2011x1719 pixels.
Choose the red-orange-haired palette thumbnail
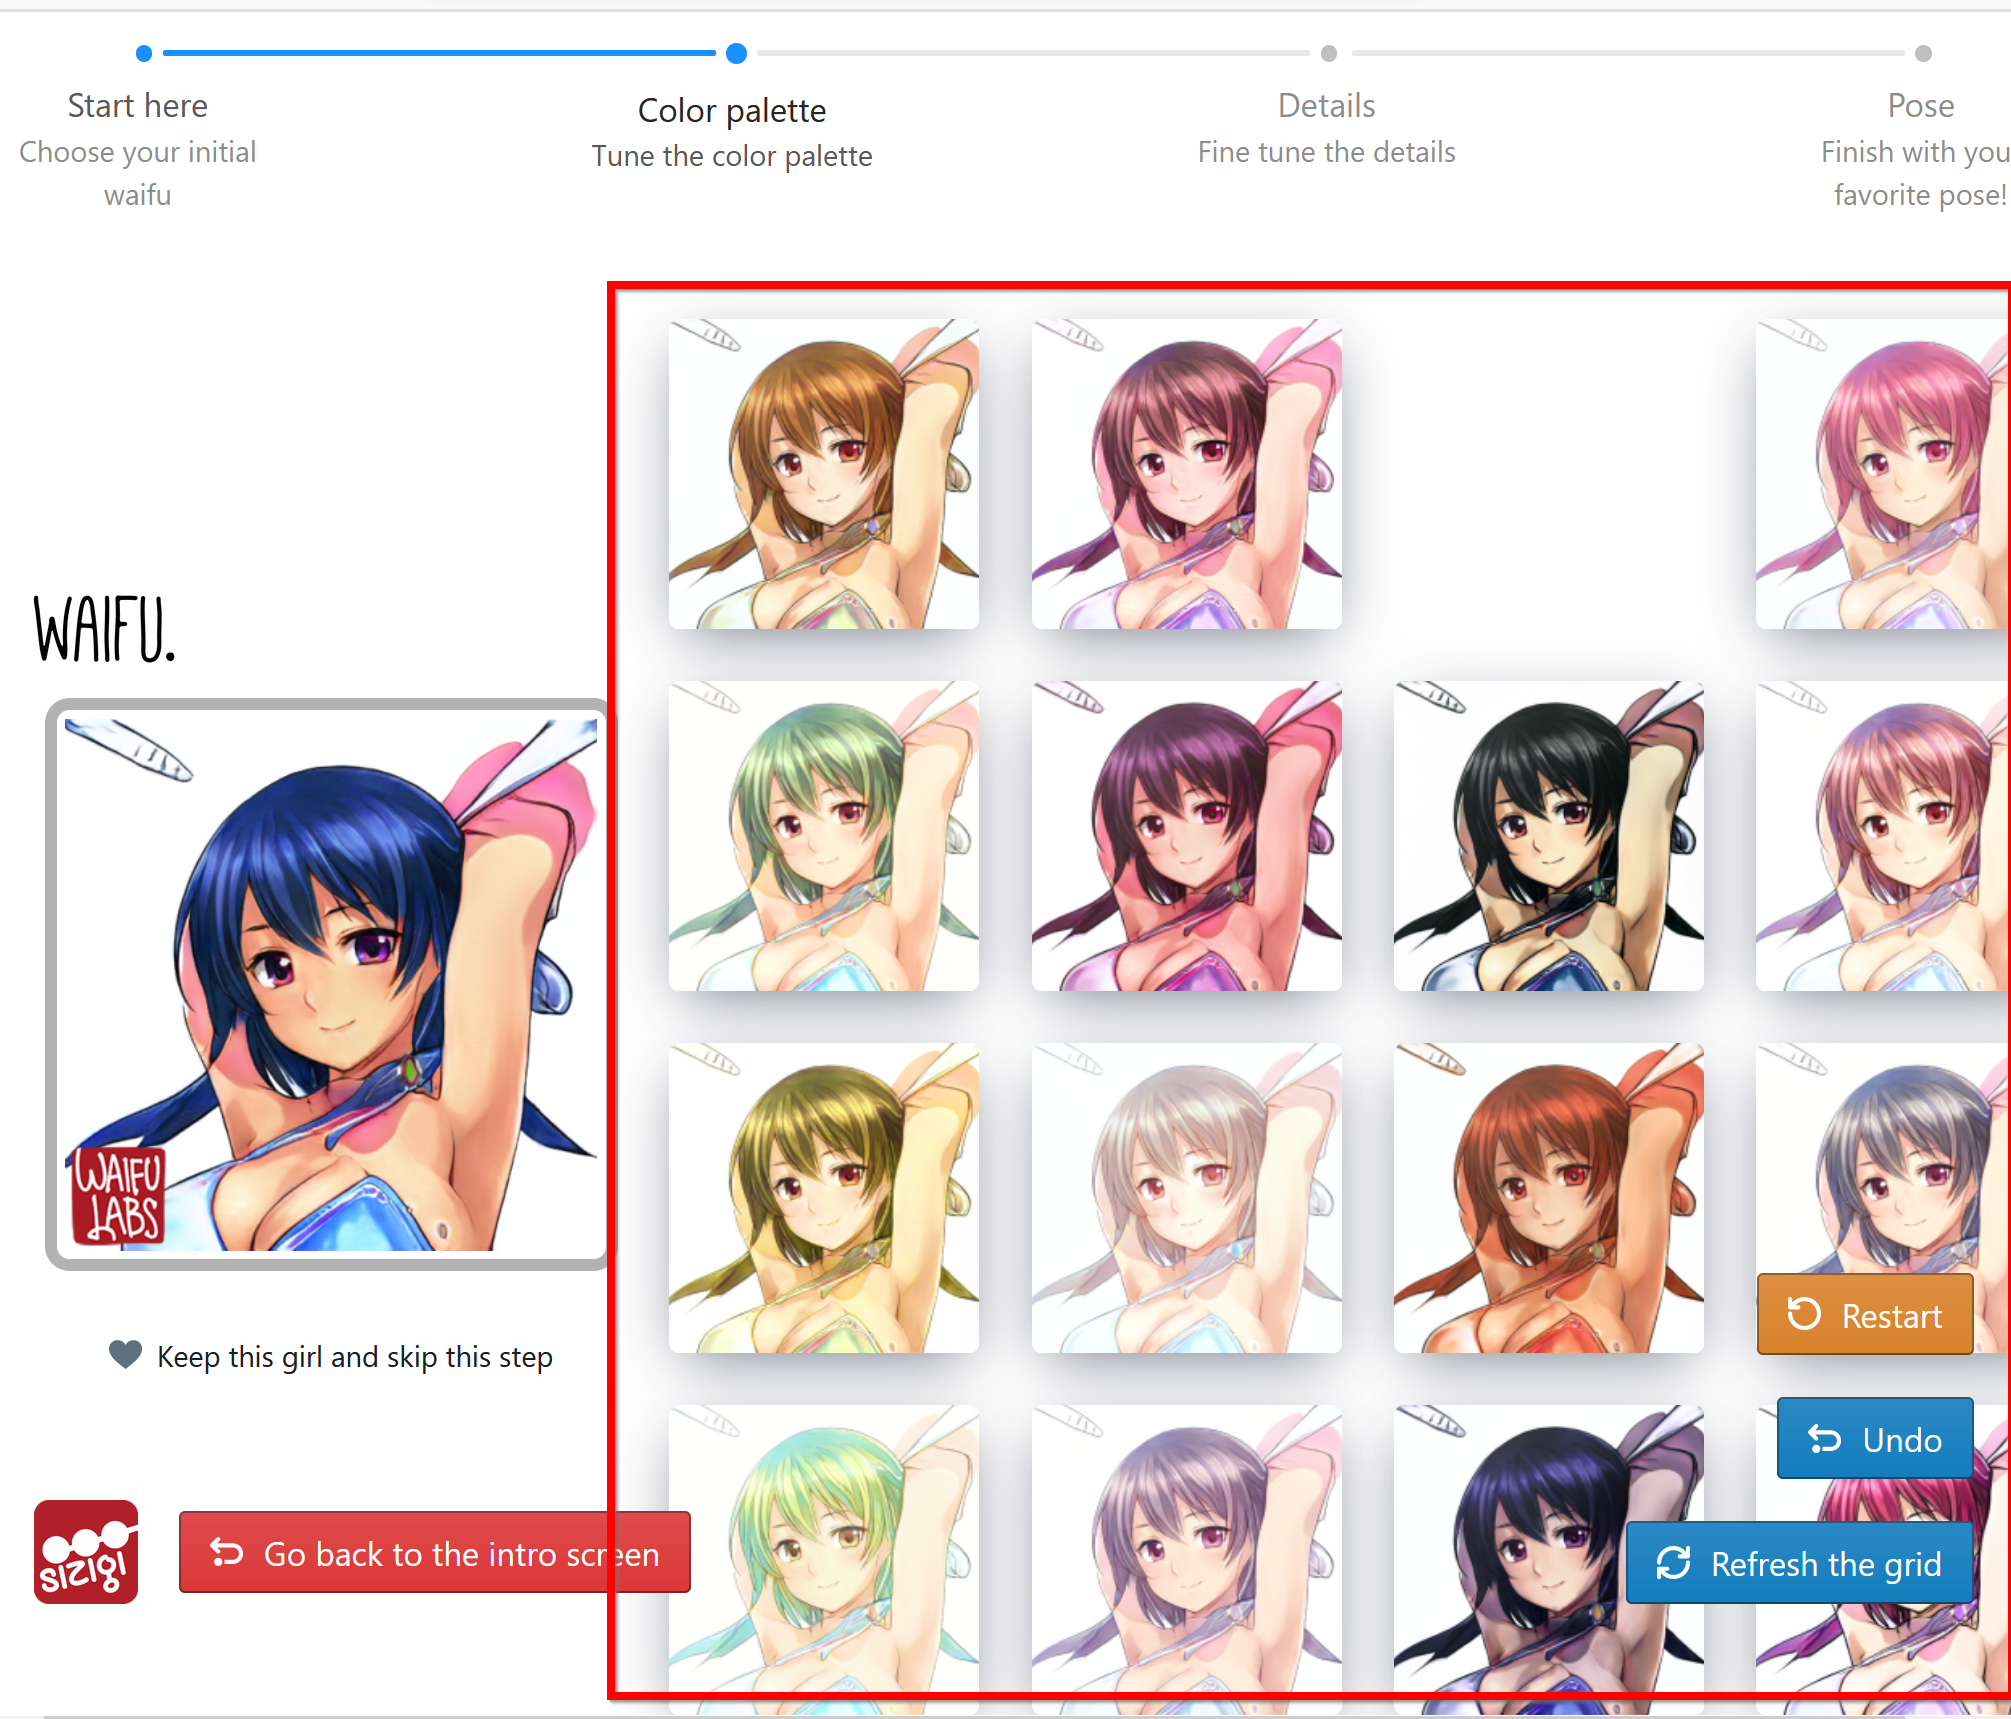(x=1549, y=1198)
